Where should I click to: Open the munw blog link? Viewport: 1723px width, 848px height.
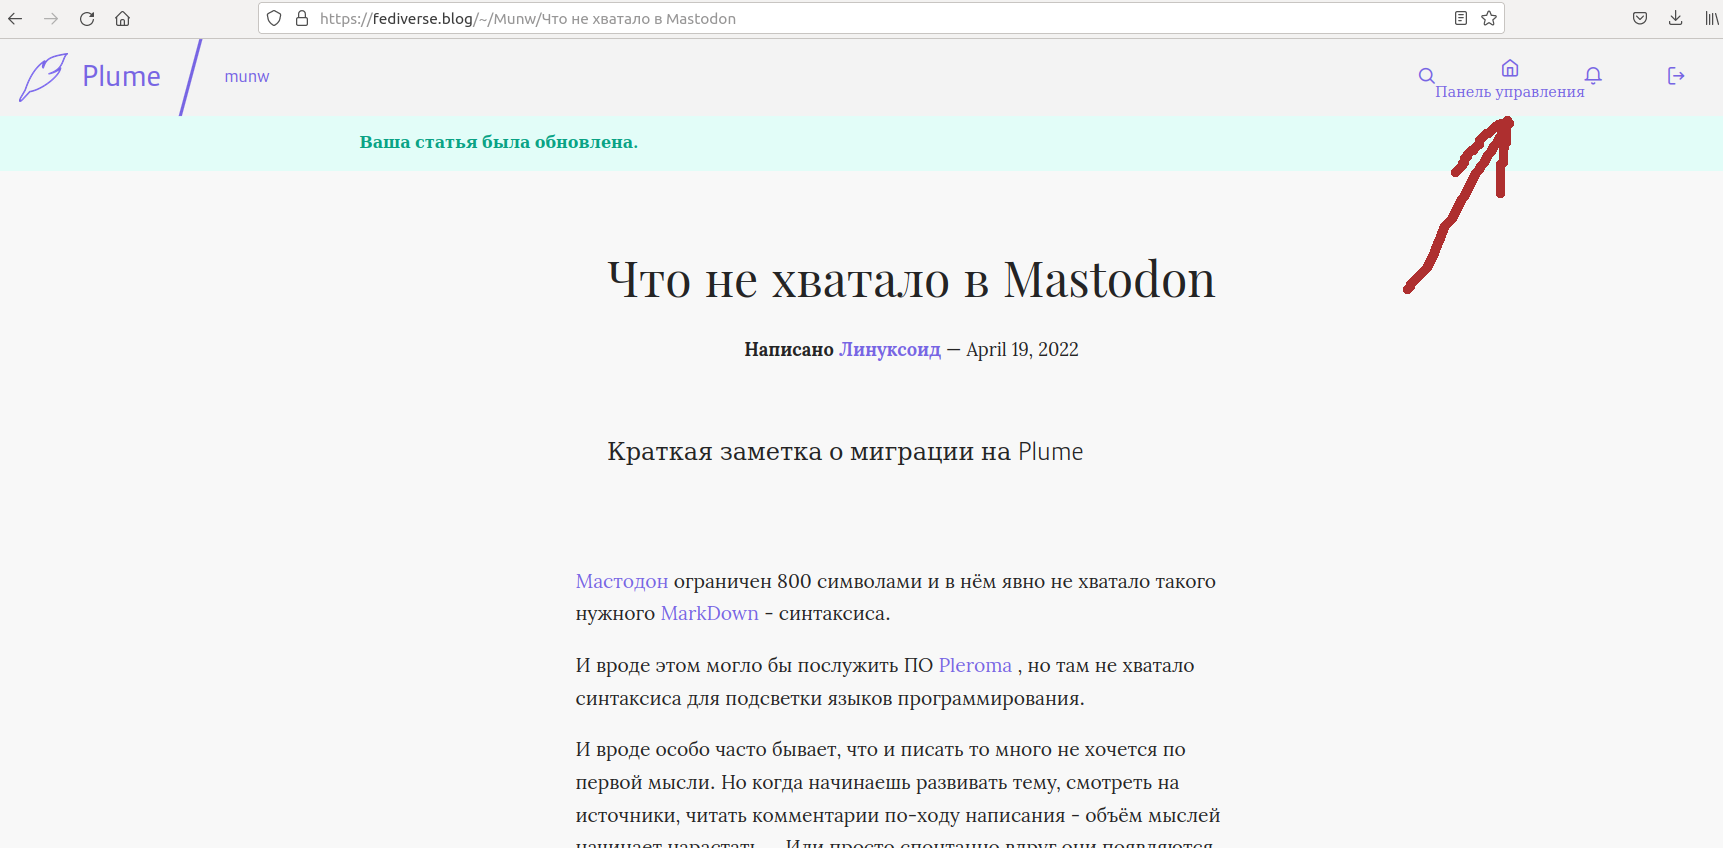246,77
